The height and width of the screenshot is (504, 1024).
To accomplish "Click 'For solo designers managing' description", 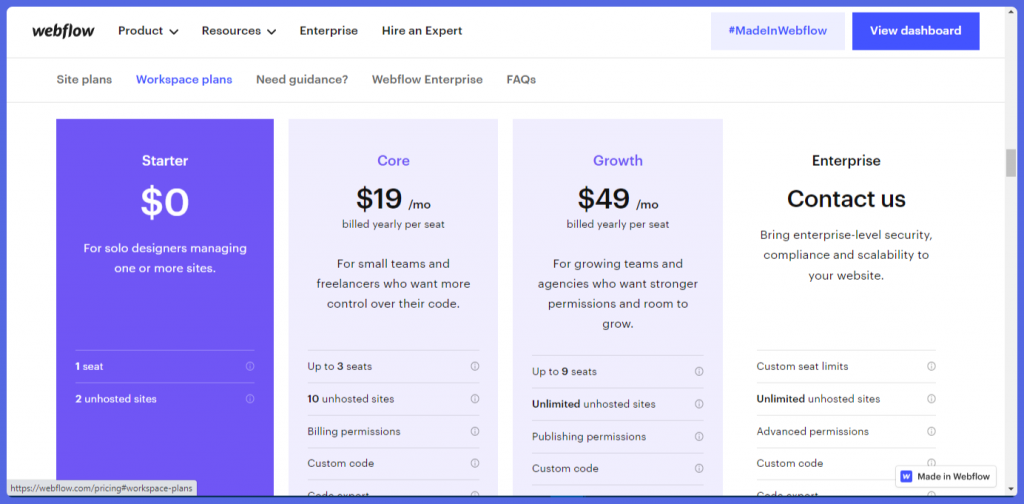I will tap(165, 258).
